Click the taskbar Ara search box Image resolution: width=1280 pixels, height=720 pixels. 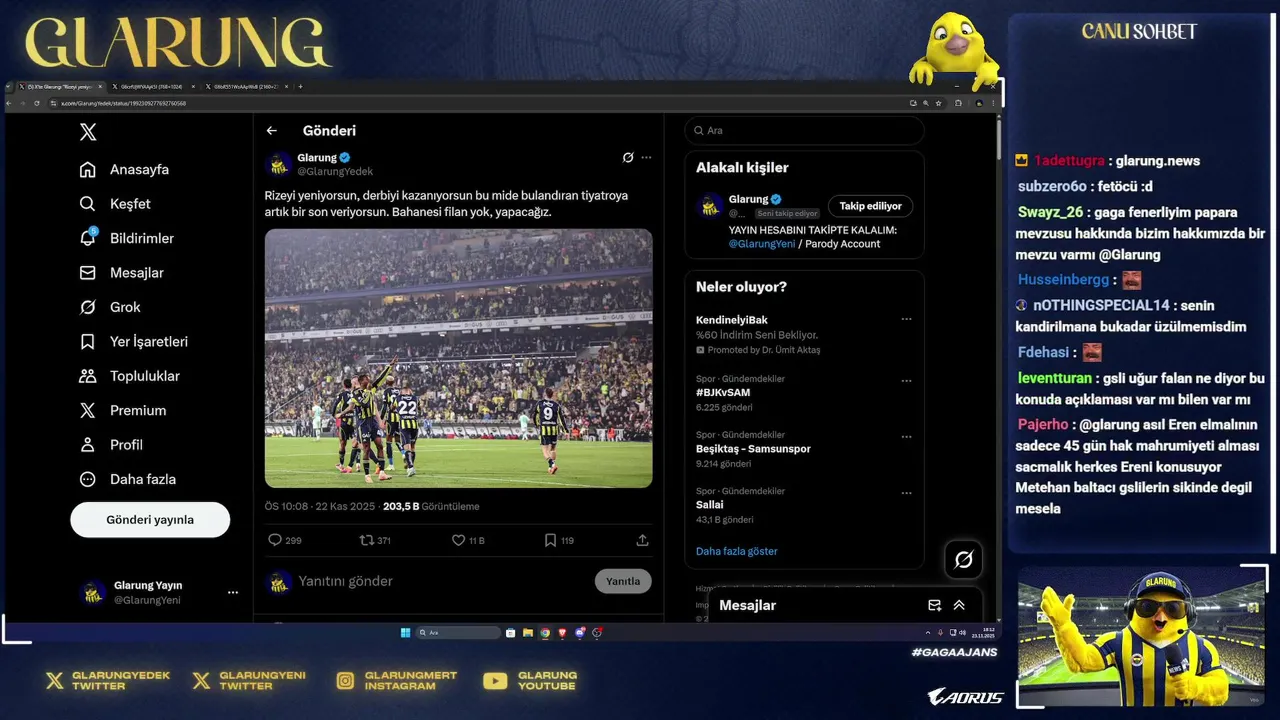(458, 633)
